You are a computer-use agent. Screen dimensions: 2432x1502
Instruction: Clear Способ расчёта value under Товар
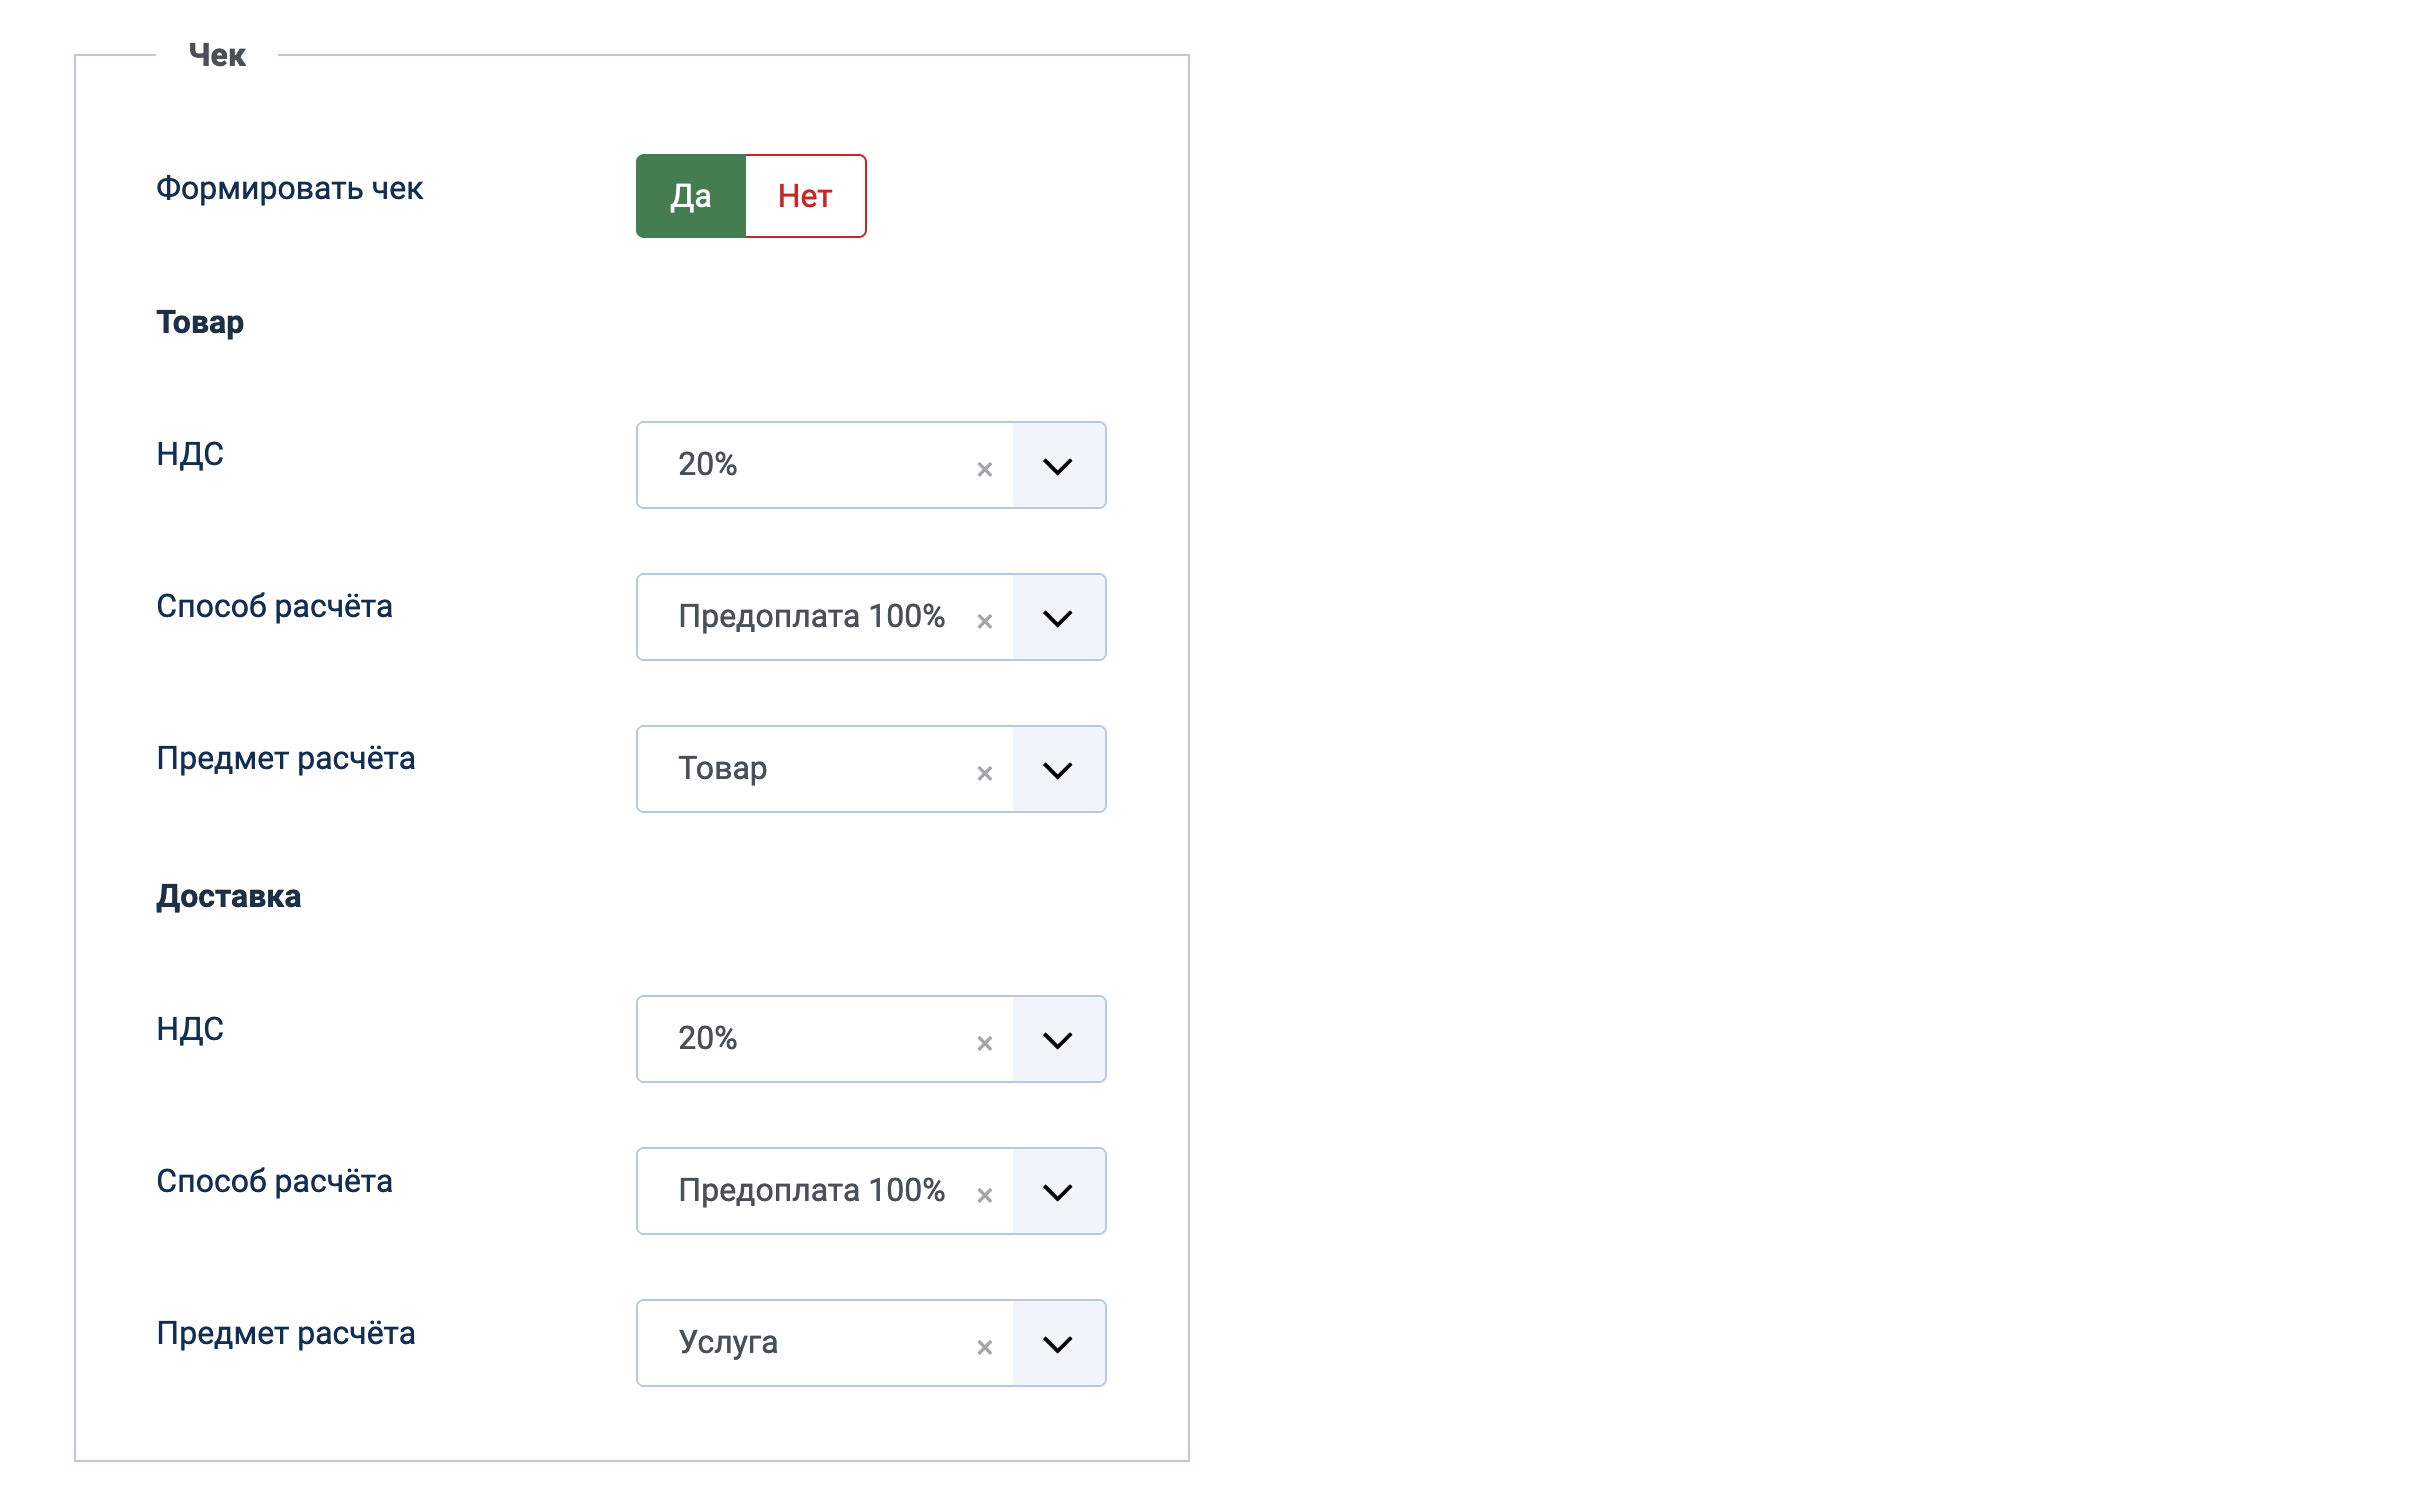click(x=984, y=621)
